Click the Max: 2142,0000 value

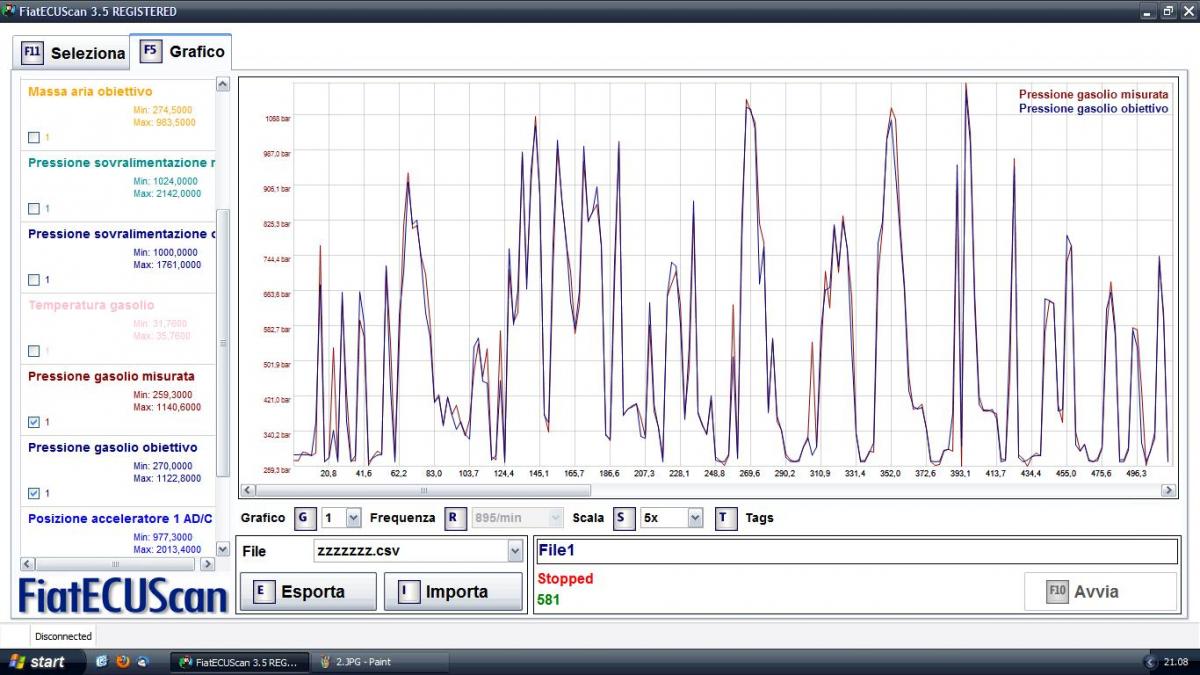coord(167,194)
